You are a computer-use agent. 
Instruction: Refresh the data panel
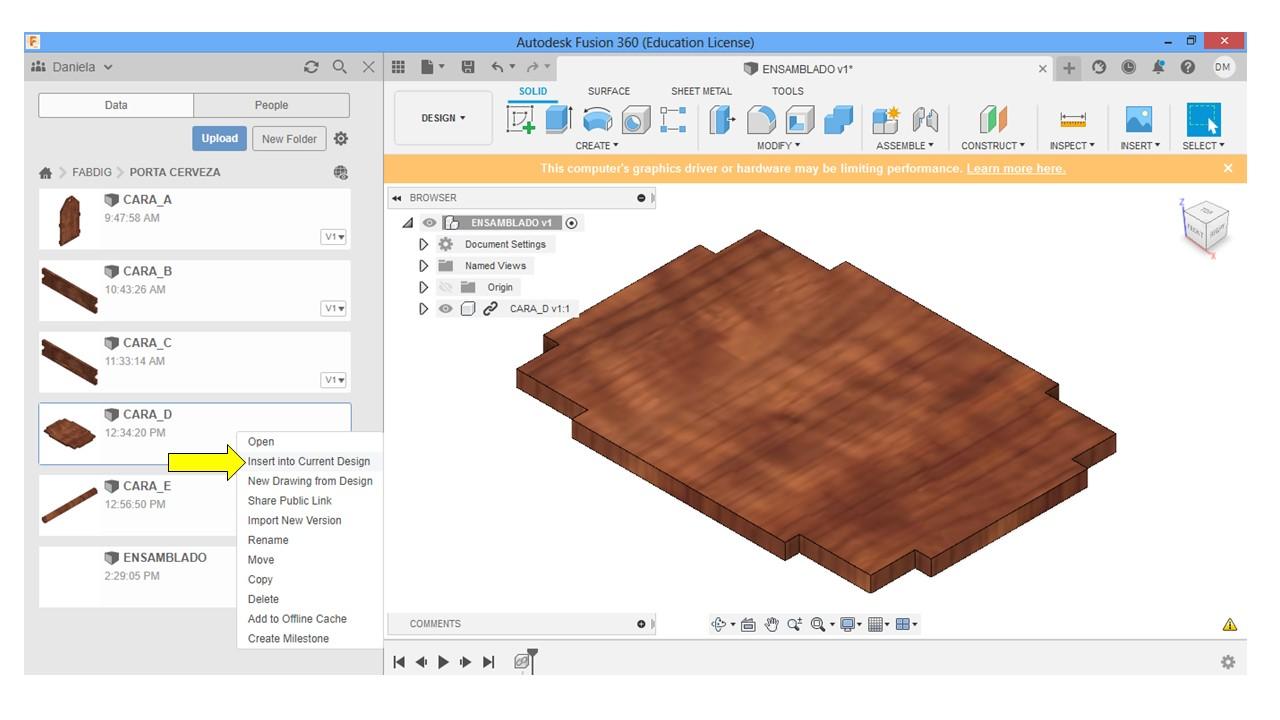(x=311, y=67)
